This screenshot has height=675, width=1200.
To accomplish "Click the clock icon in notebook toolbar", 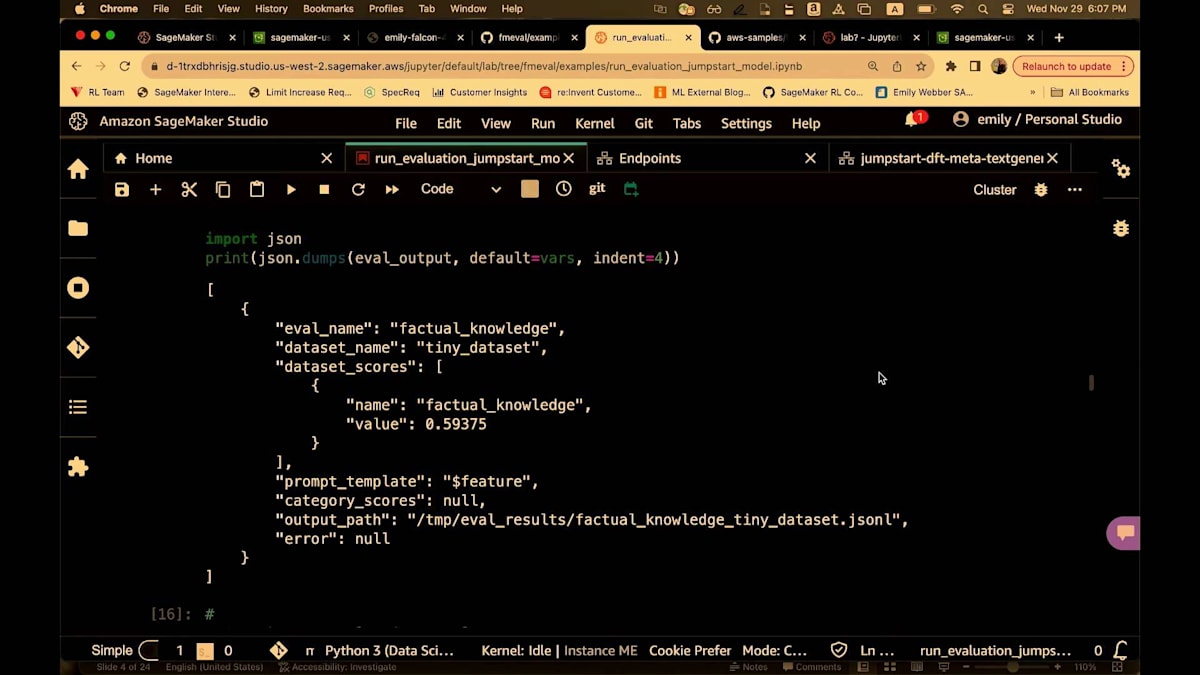I will (x=564, y=188).
